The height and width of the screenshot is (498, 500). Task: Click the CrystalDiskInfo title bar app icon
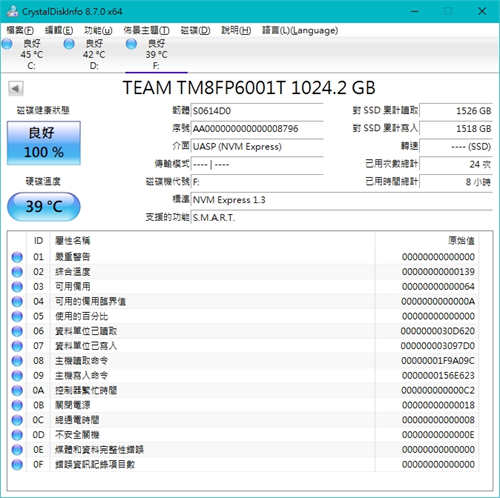[13, 11]
